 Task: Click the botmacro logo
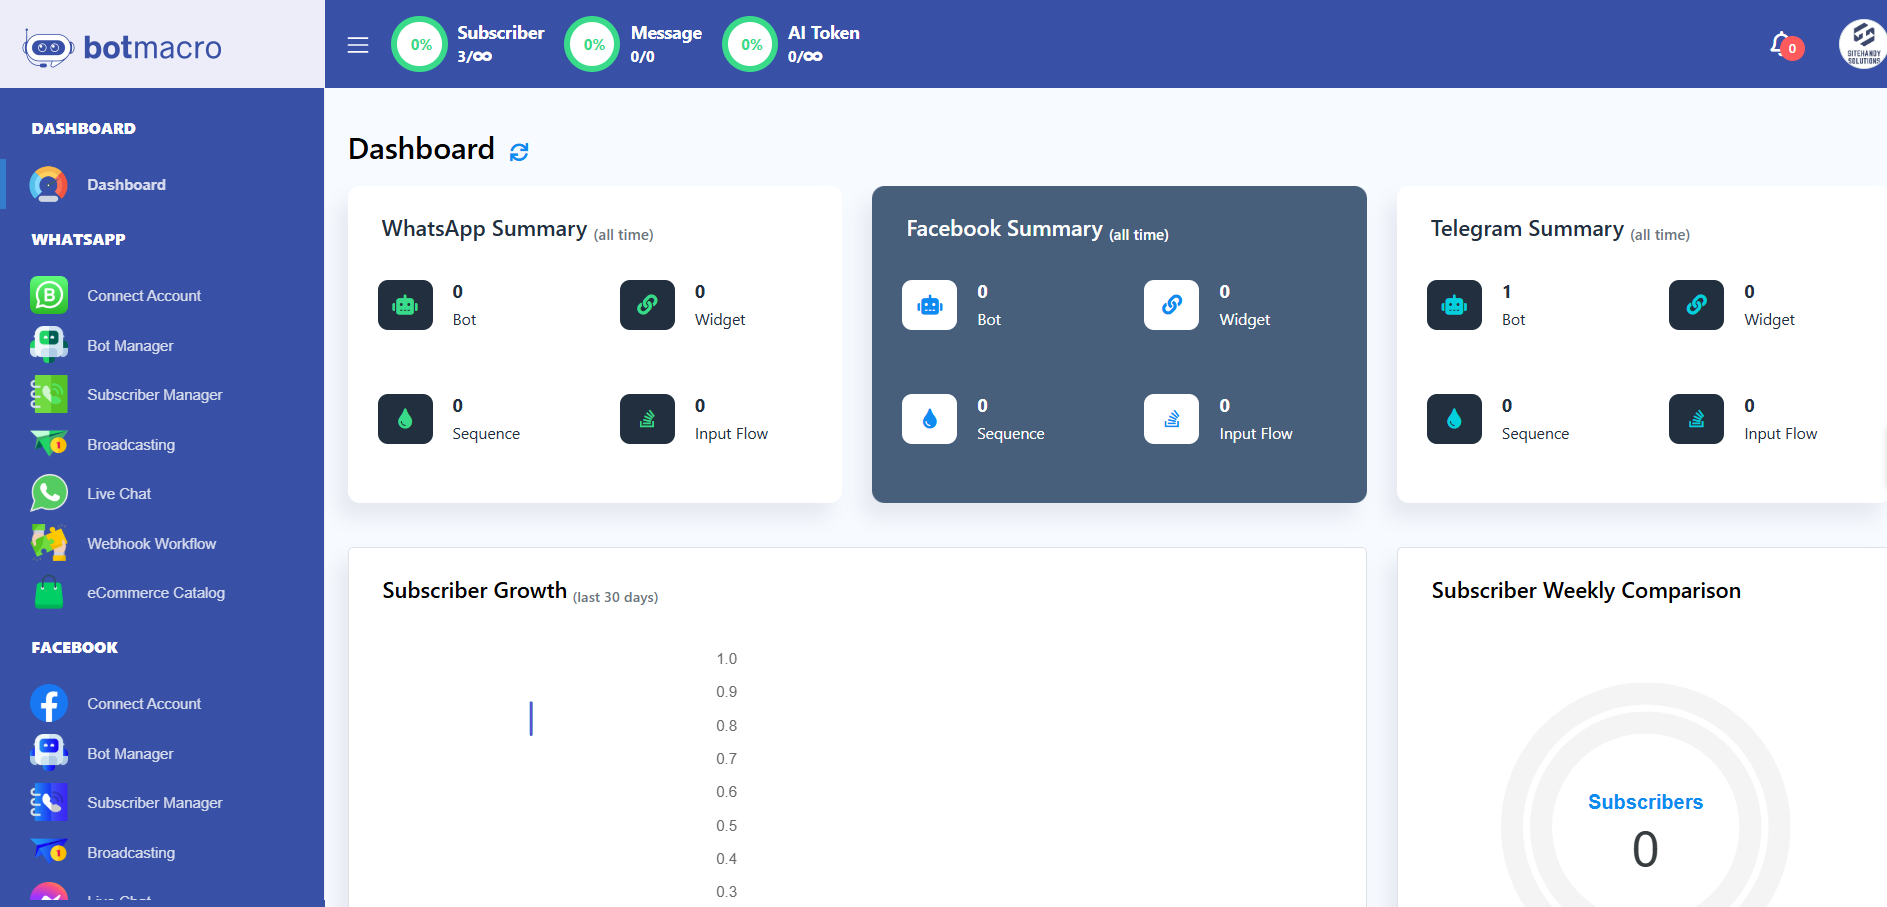123,47
